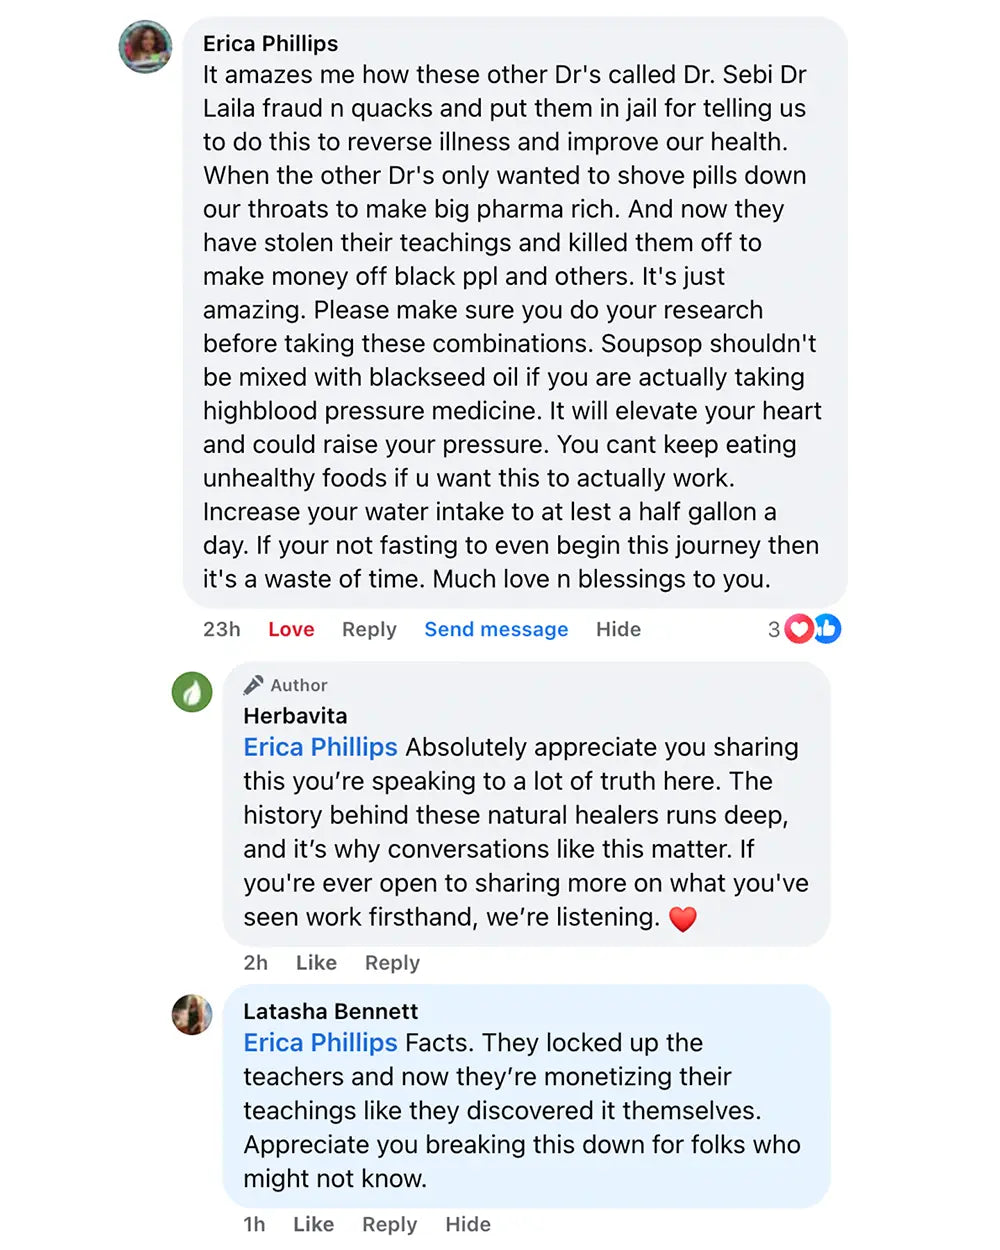Reply to Latasha Bennett's comment
The image size is (1000, 1250).
[x=389, y=1225]
